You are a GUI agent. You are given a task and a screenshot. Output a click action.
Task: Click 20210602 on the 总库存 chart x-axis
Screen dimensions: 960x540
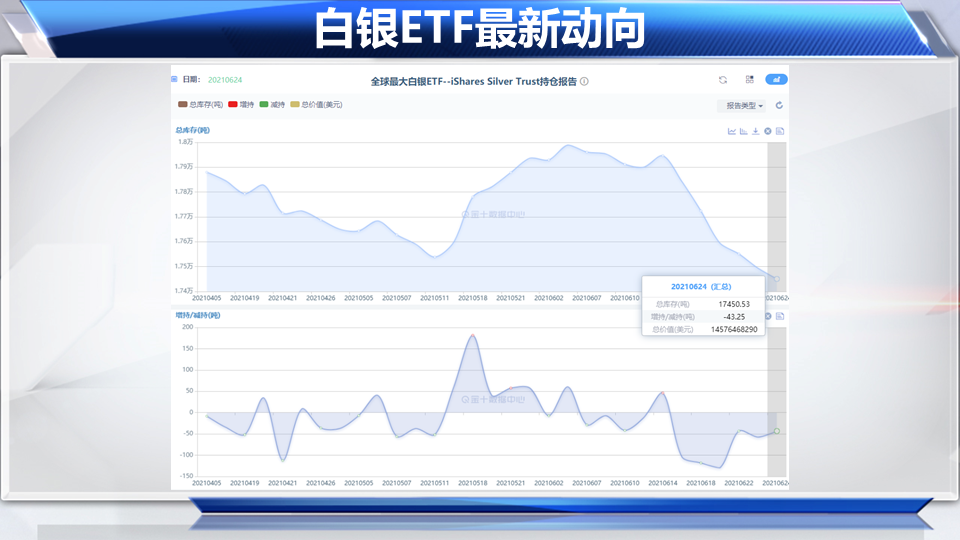click(x=549, y=298)
